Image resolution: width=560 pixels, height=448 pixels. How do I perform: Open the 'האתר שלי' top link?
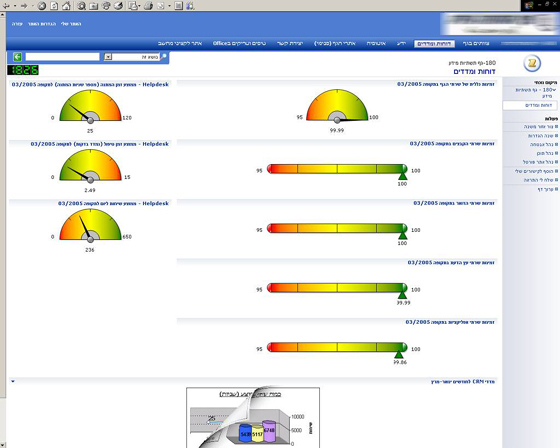(71, 24)
